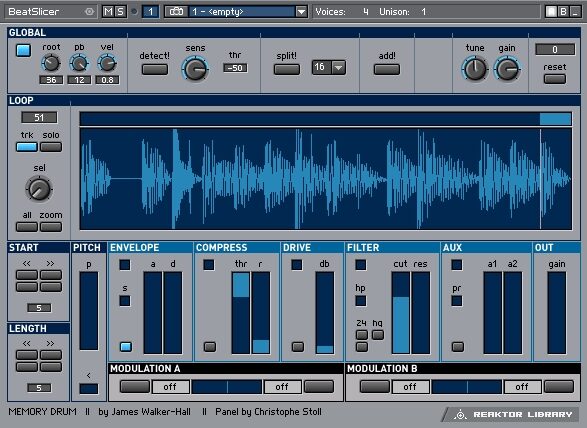Toggle the eye visibility icon beside BeatSlicer
587x428 pixels.
tap(89, 12)
